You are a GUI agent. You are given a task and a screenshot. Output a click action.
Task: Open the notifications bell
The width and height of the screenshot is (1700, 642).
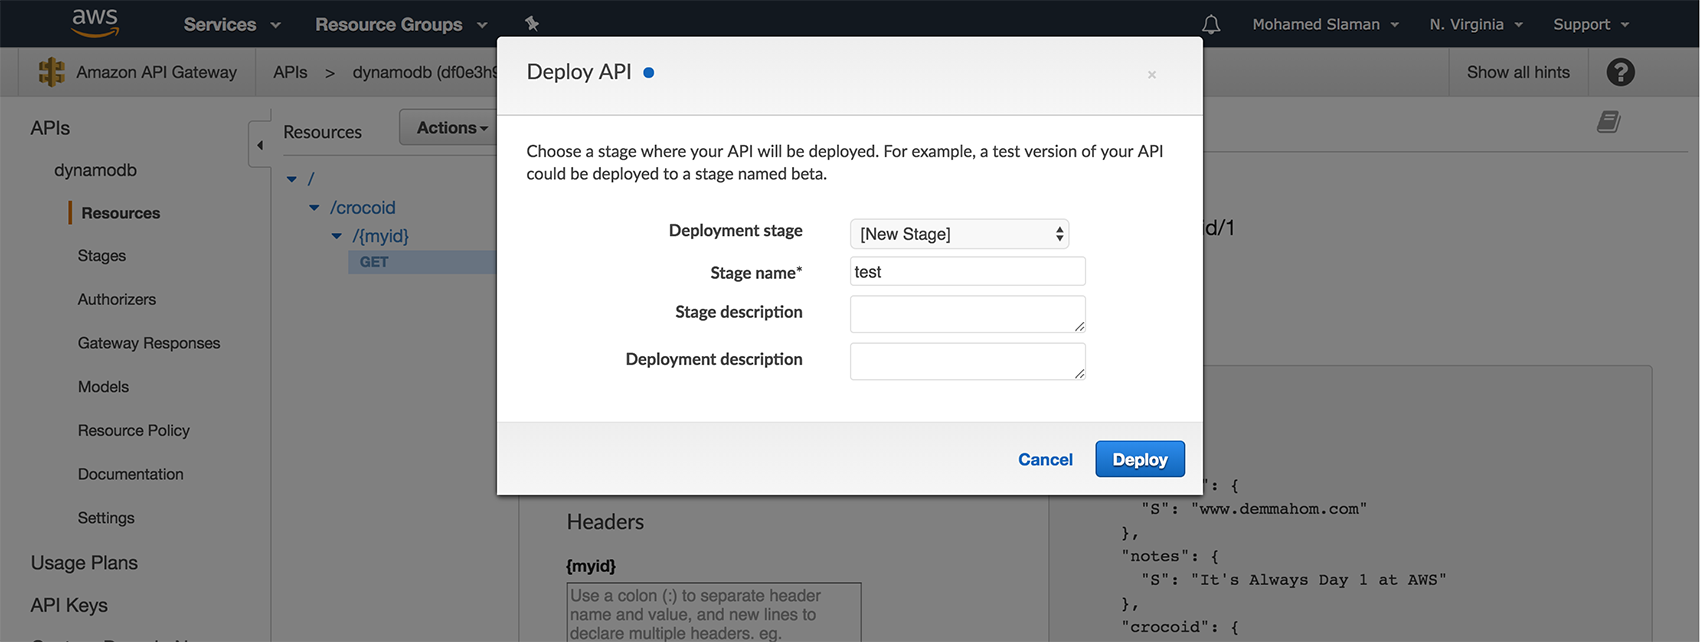[x=1211, y=24]
